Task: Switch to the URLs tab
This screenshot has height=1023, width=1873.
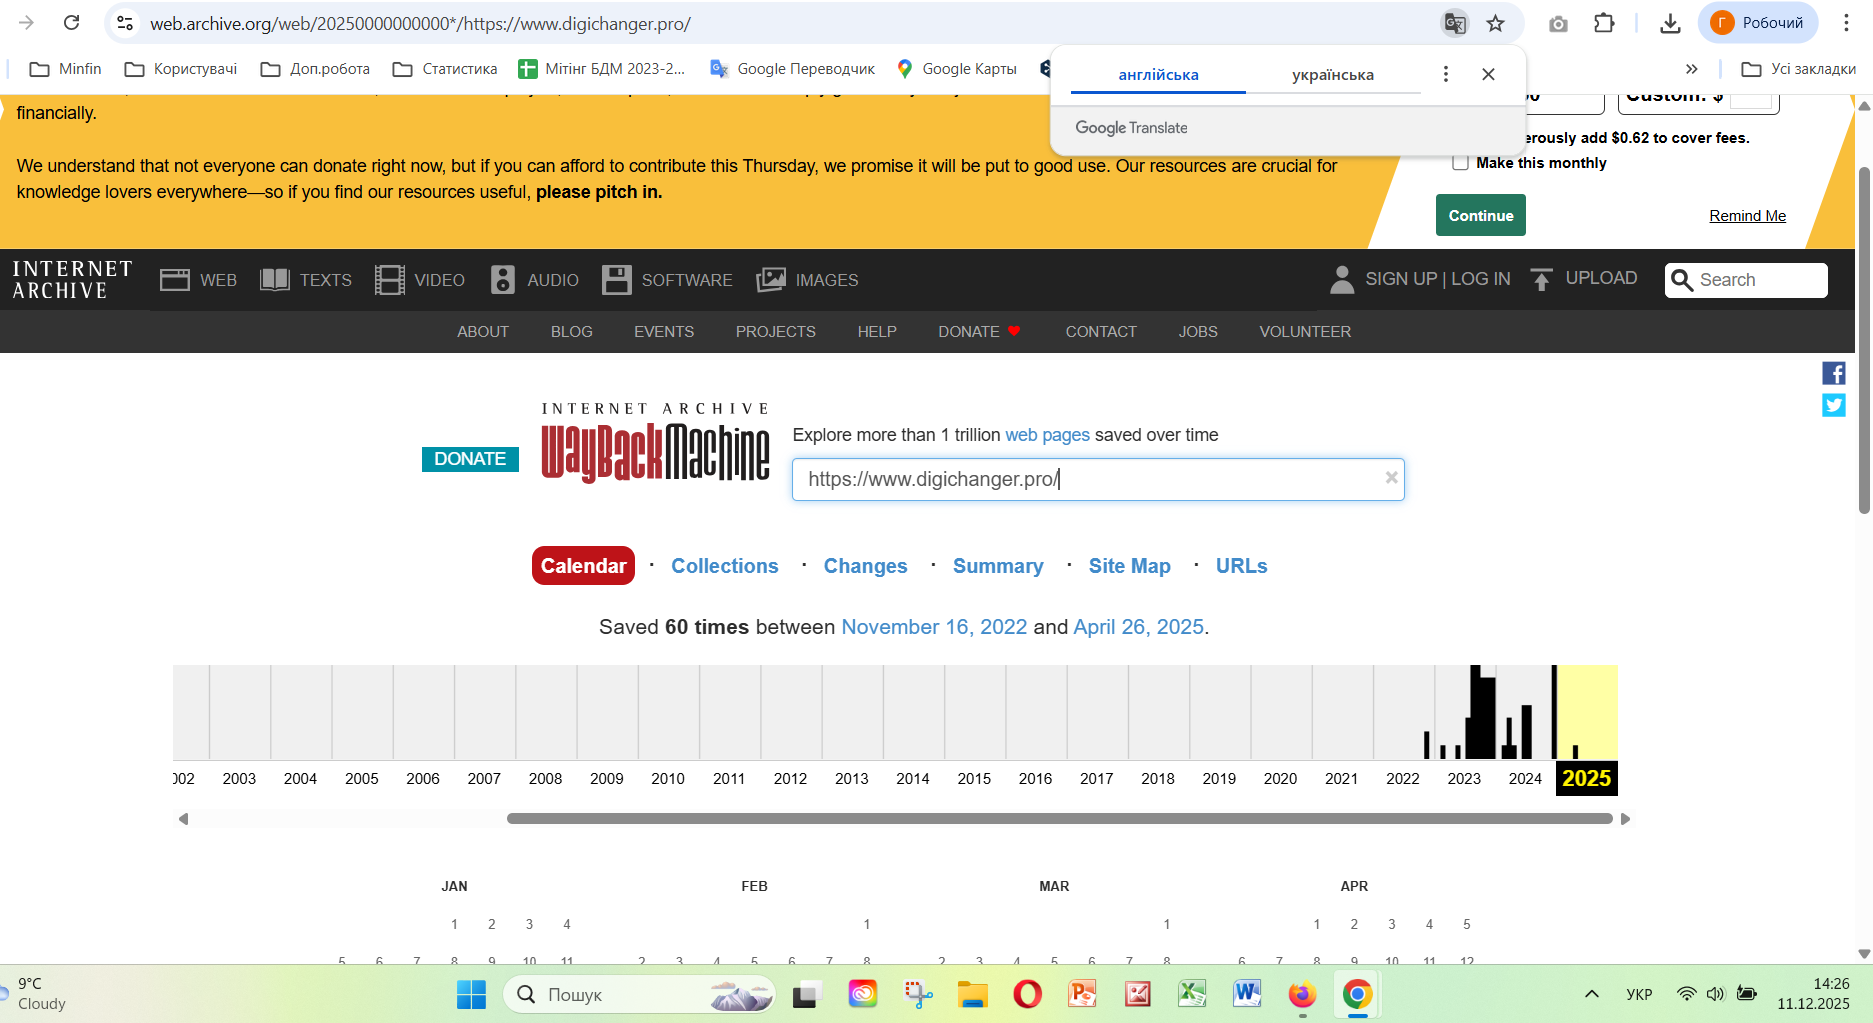Action: pyautogui.click(x=1242, y=566)
